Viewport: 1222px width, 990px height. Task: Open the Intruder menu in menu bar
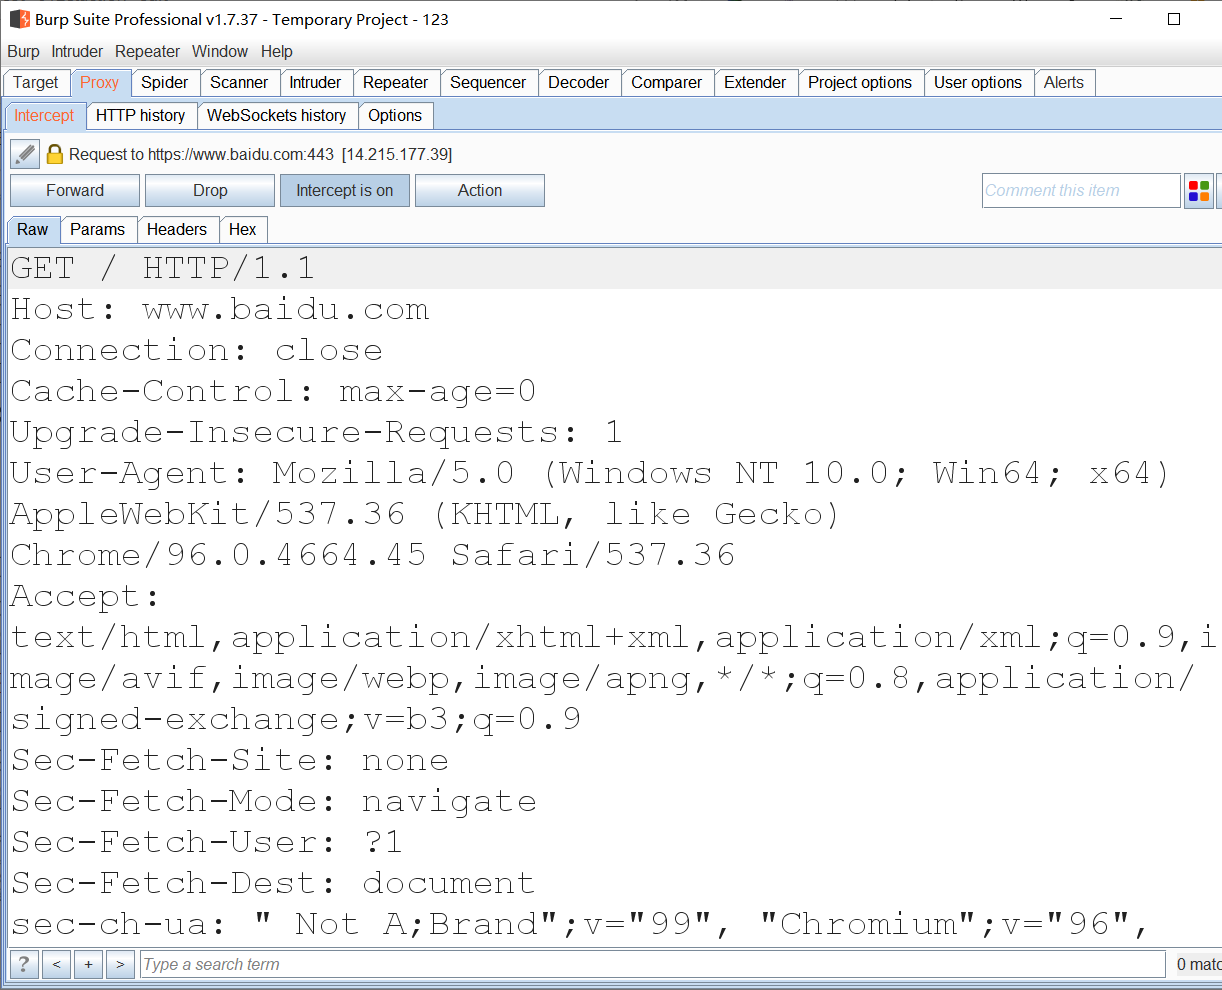pyautogui.click(x=77, y=51)
